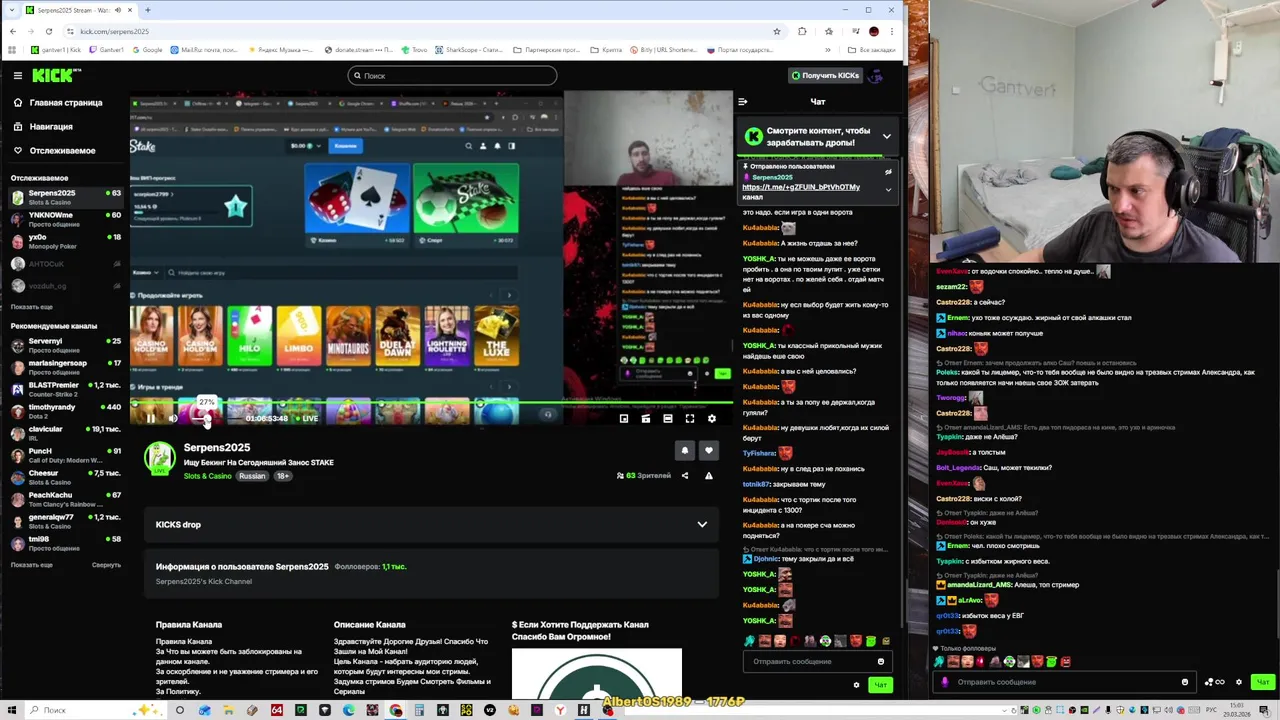Collapse chat with arrow icon

[742, 101]
